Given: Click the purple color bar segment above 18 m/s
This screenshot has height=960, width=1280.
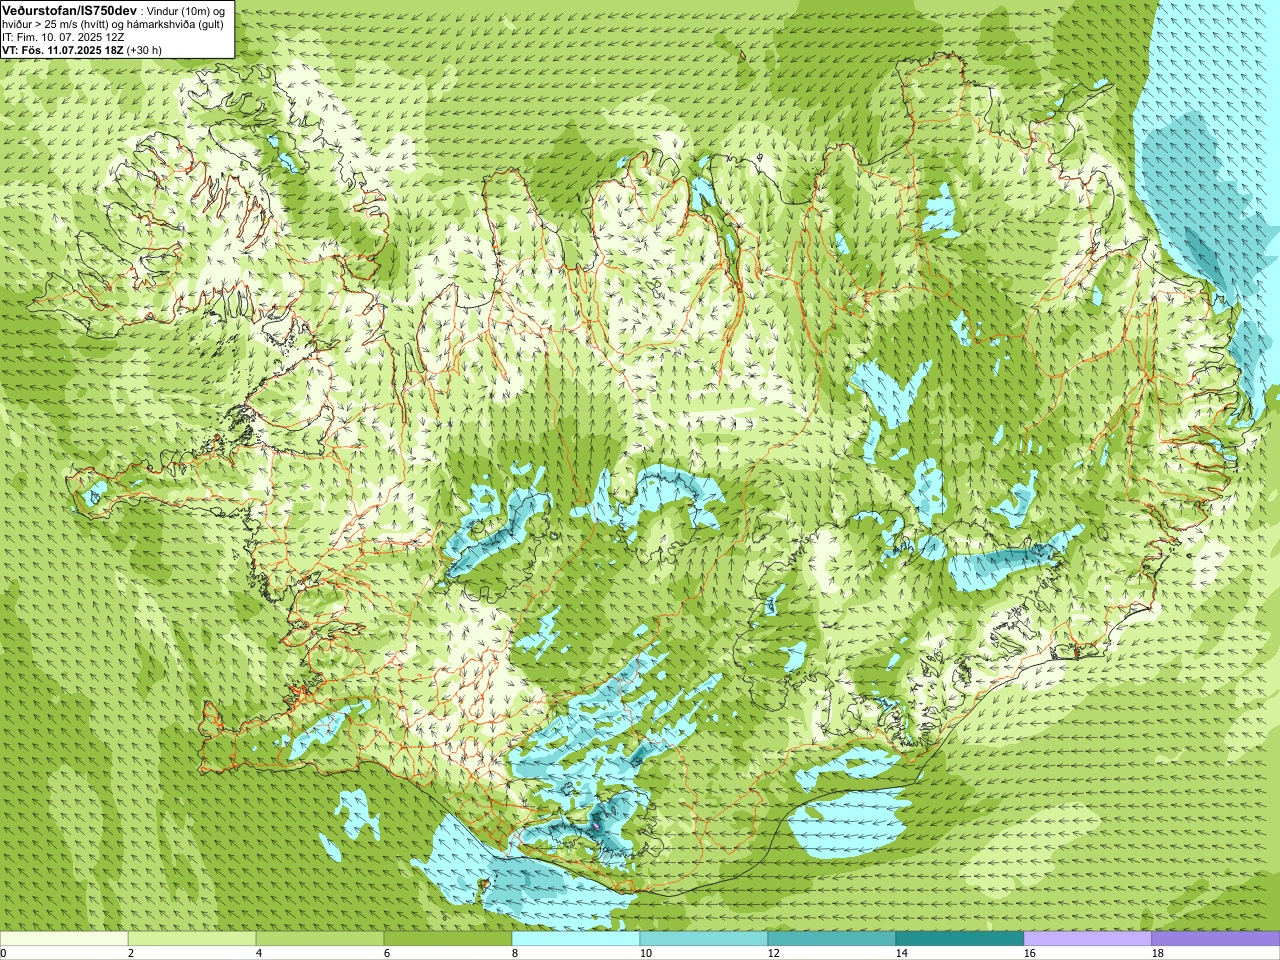Looking at the screenshot, I should tap(1216, 939).
